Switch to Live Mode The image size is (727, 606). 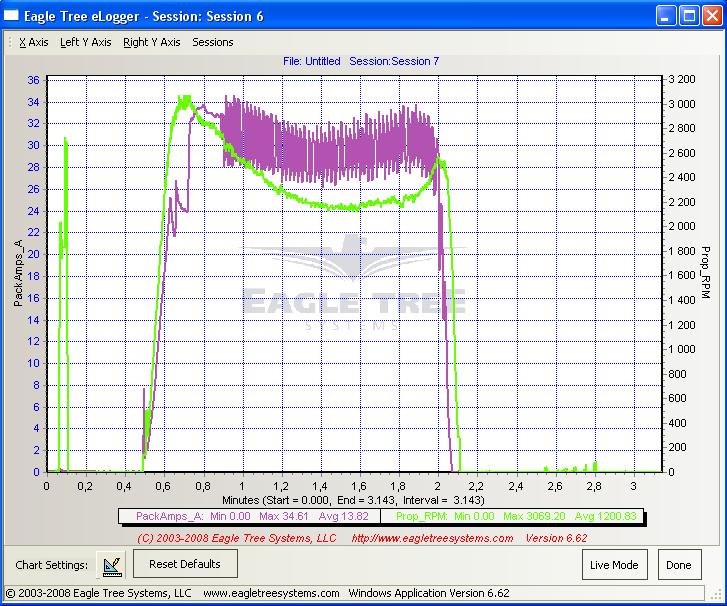pos(615,565)
